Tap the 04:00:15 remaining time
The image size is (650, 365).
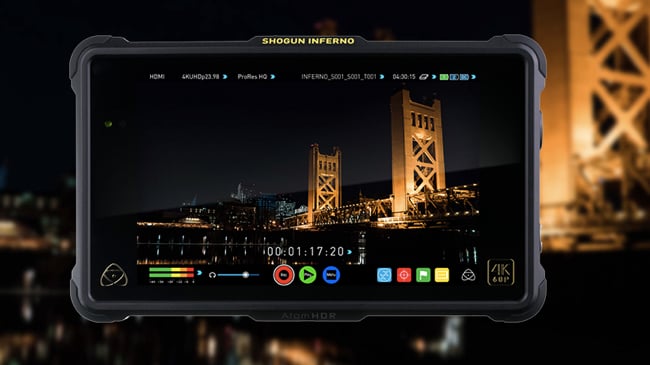[404, 77]
